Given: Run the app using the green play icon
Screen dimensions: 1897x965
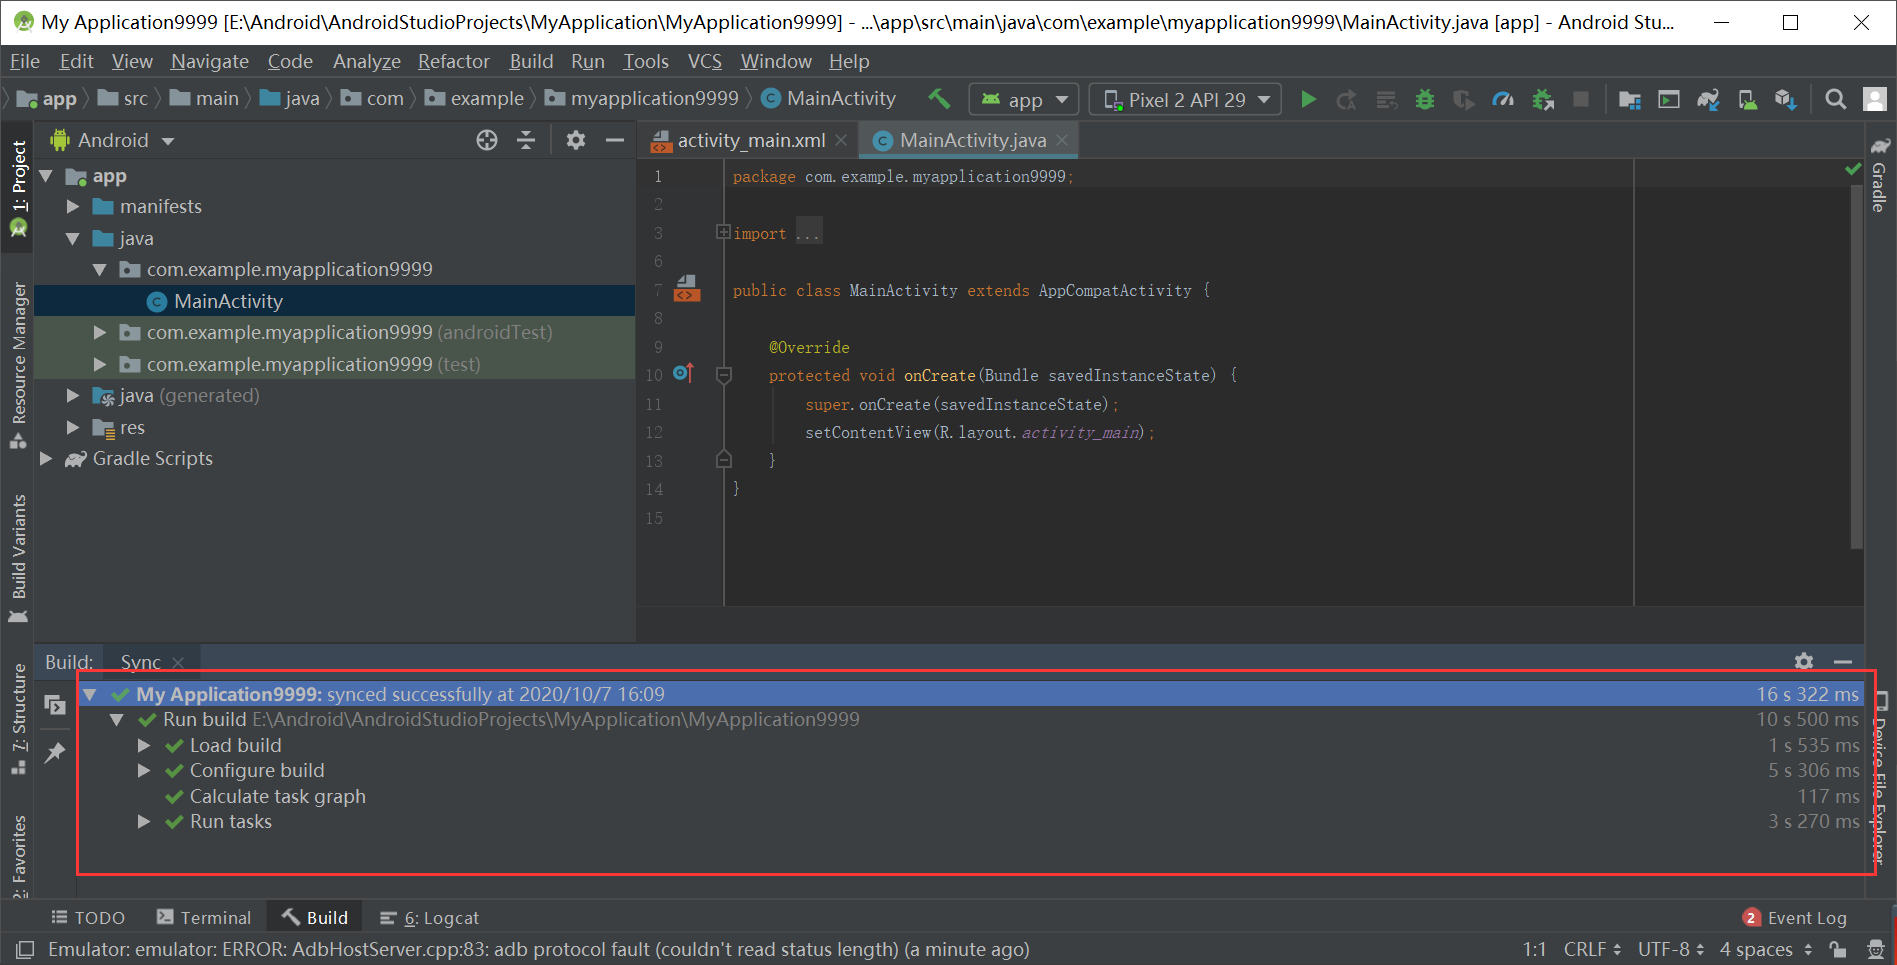Looking at the screenshot, I should [x=1308, y=99].
